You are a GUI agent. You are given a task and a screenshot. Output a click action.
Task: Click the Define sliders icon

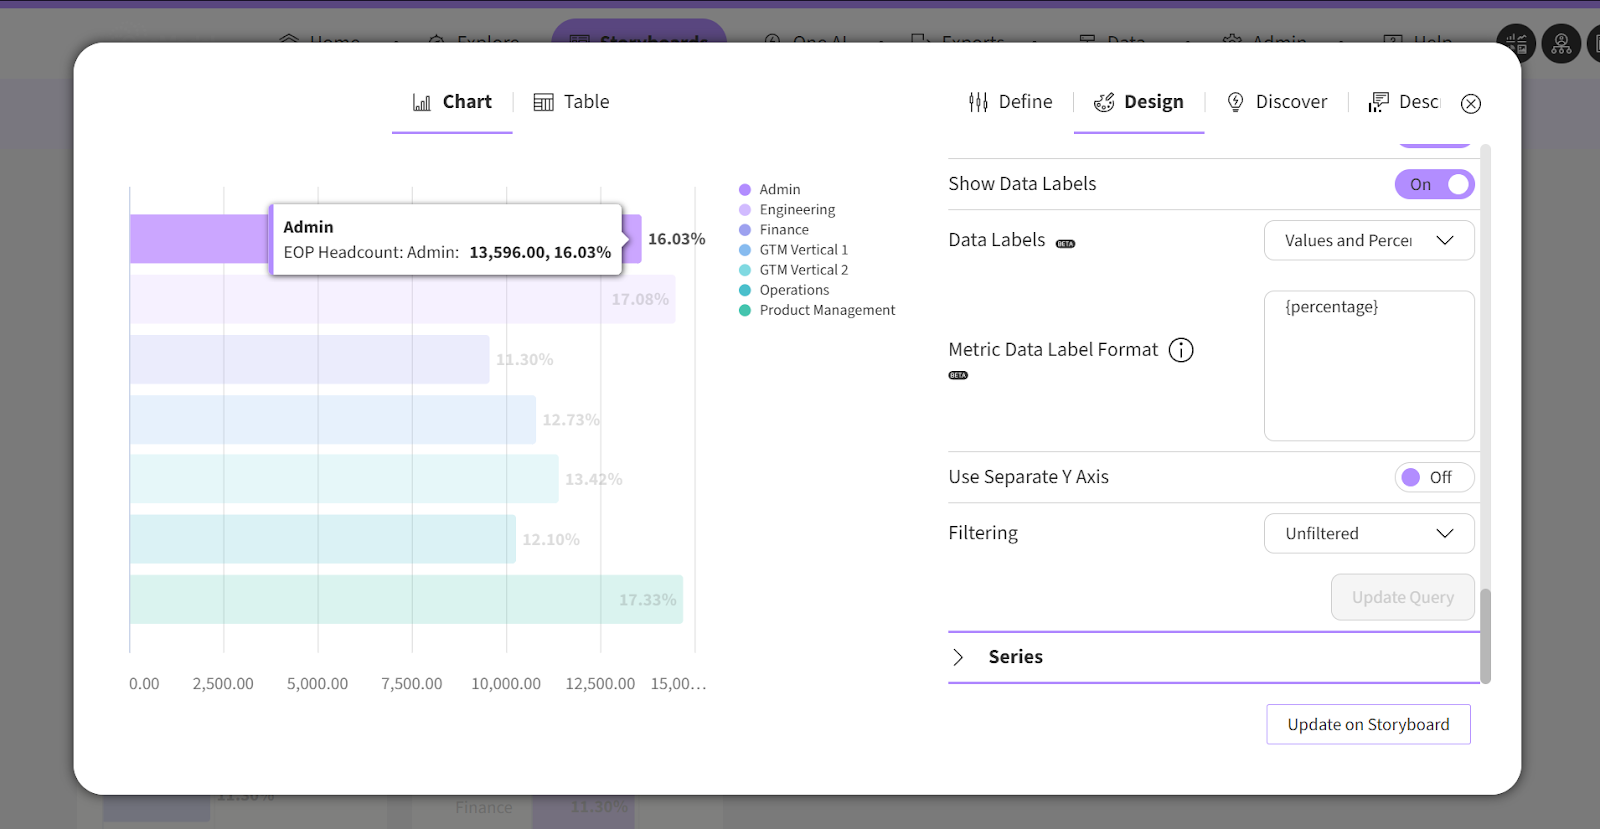pos(978,102)
